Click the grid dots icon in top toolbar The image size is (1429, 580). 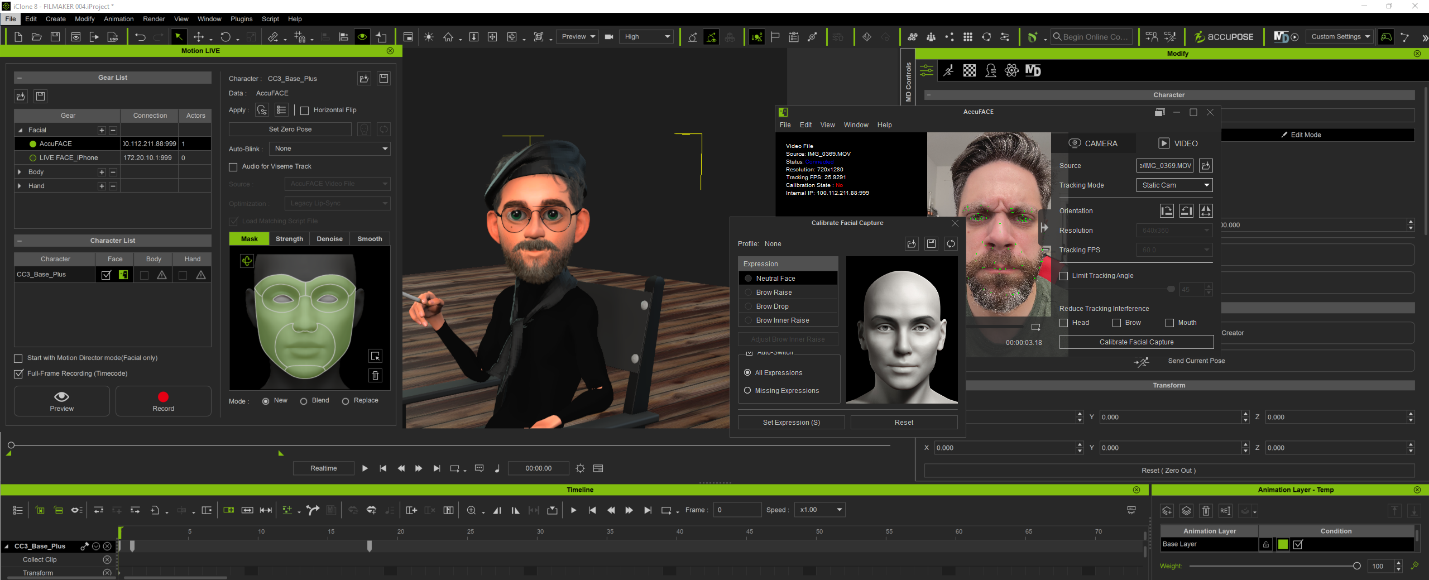click(968, 36)
